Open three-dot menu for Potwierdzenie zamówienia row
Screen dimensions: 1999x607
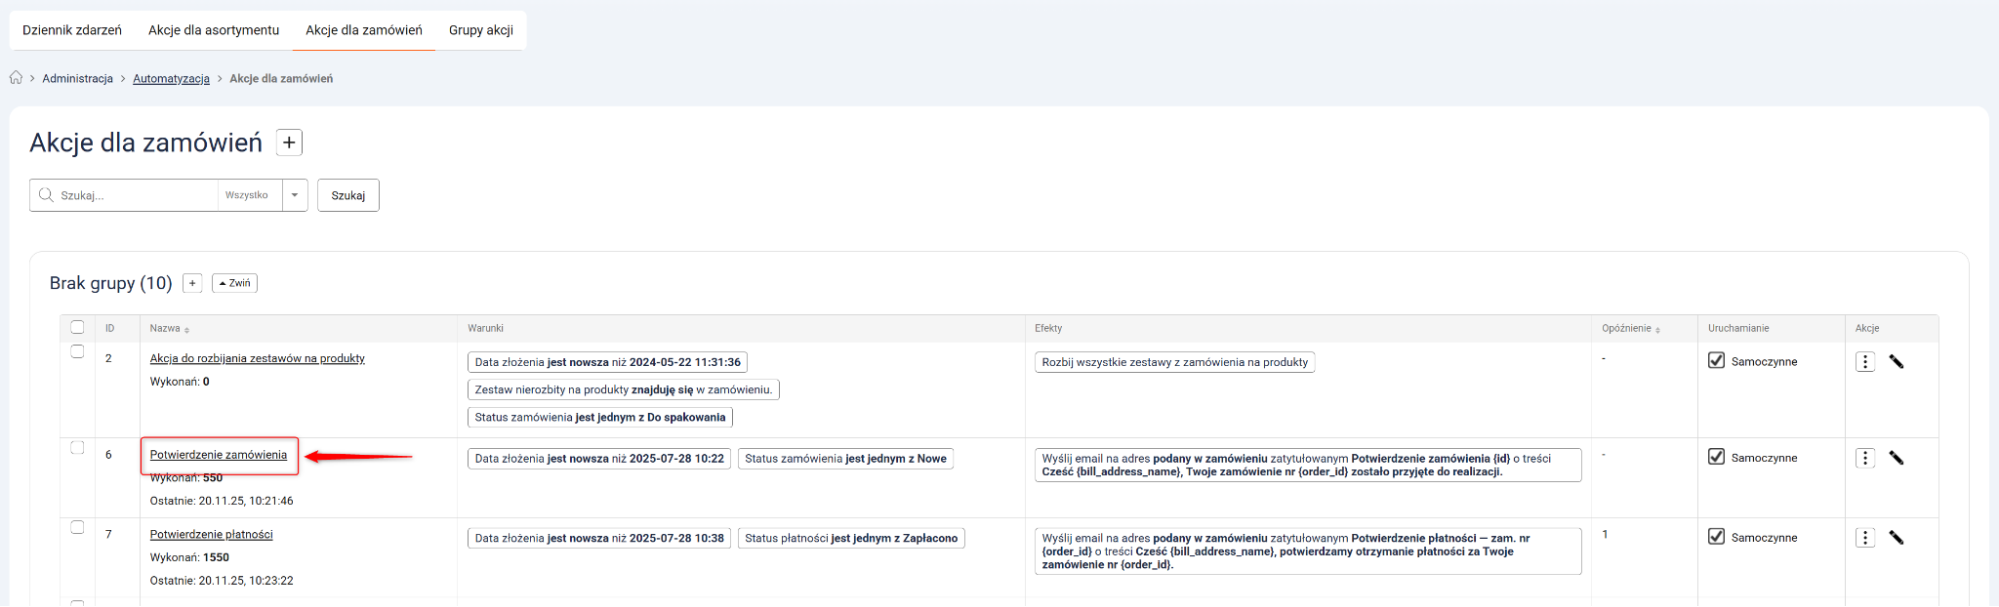[1865, 458]
